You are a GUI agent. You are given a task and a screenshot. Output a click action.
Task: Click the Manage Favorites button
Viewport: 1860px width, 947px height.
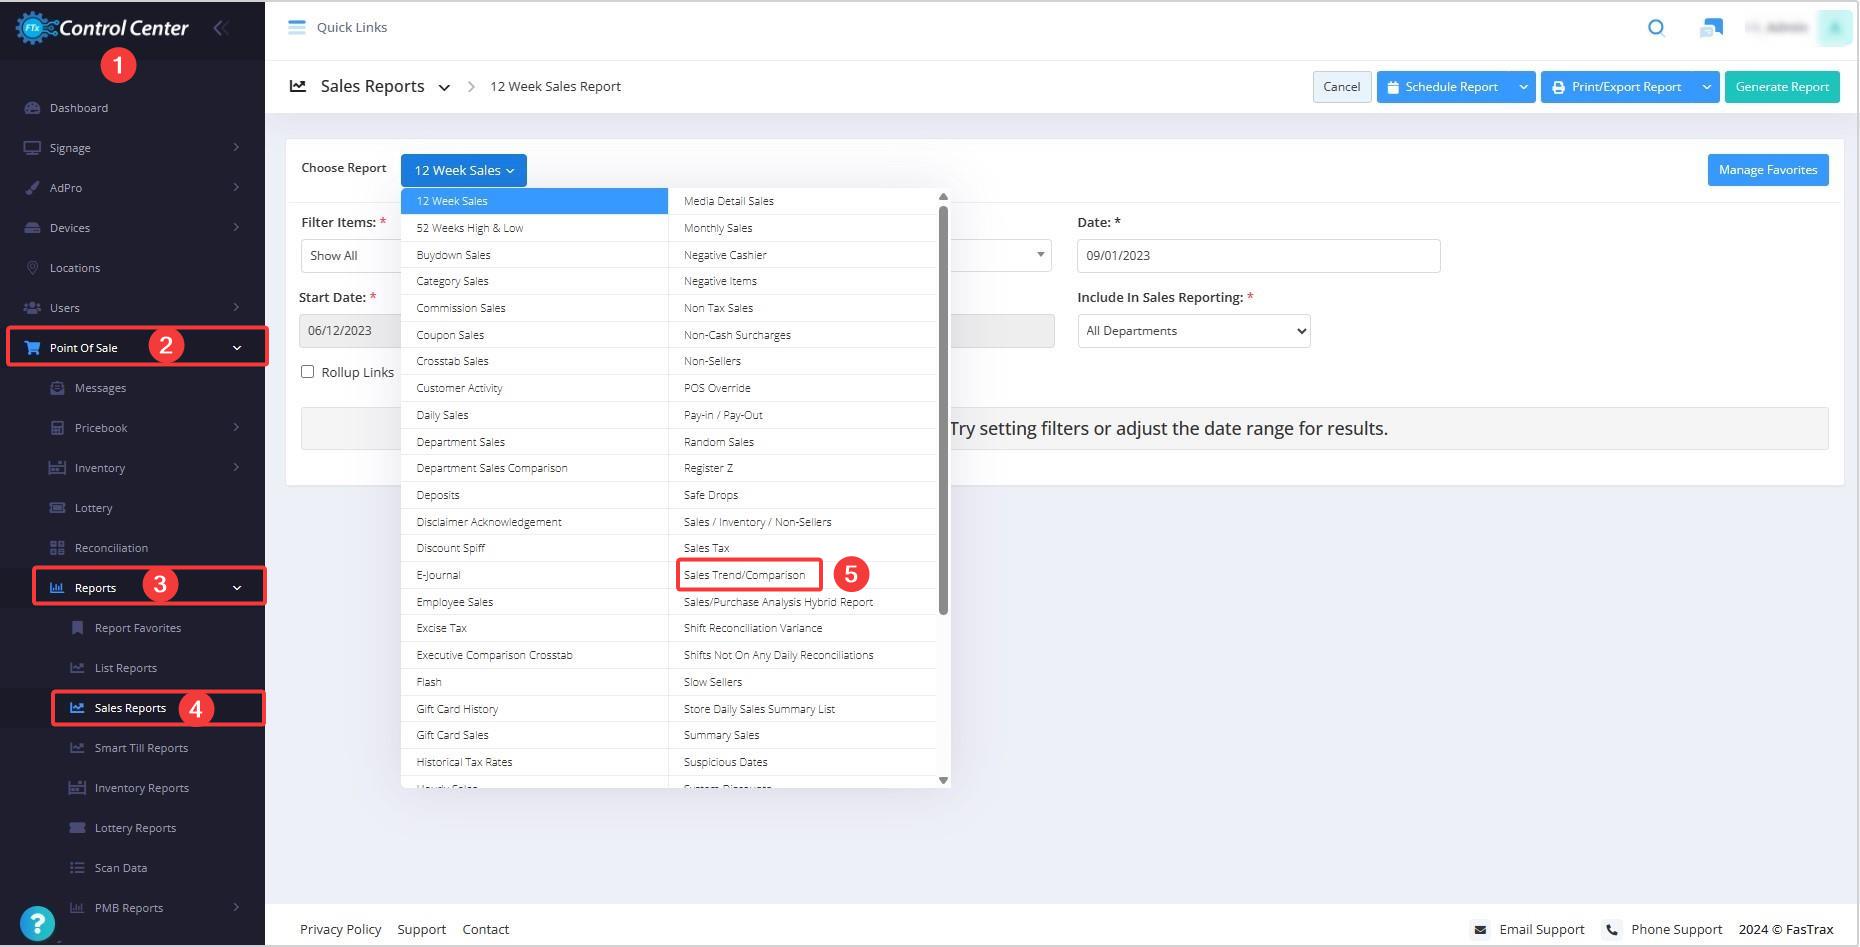point(1767,170)
